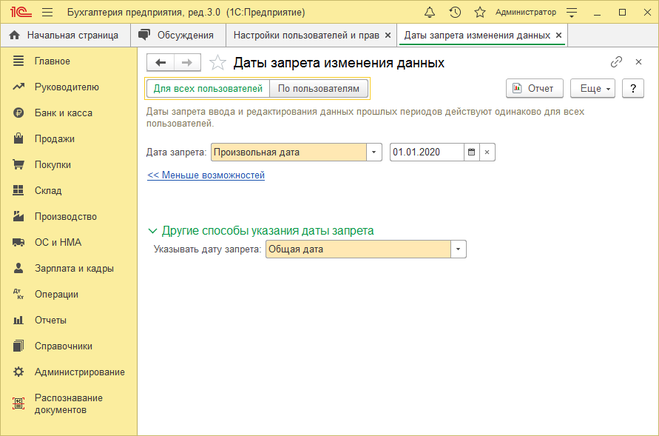Open the notifications bell icon
This screenshot has height=436, width=659.
[430, 12]
